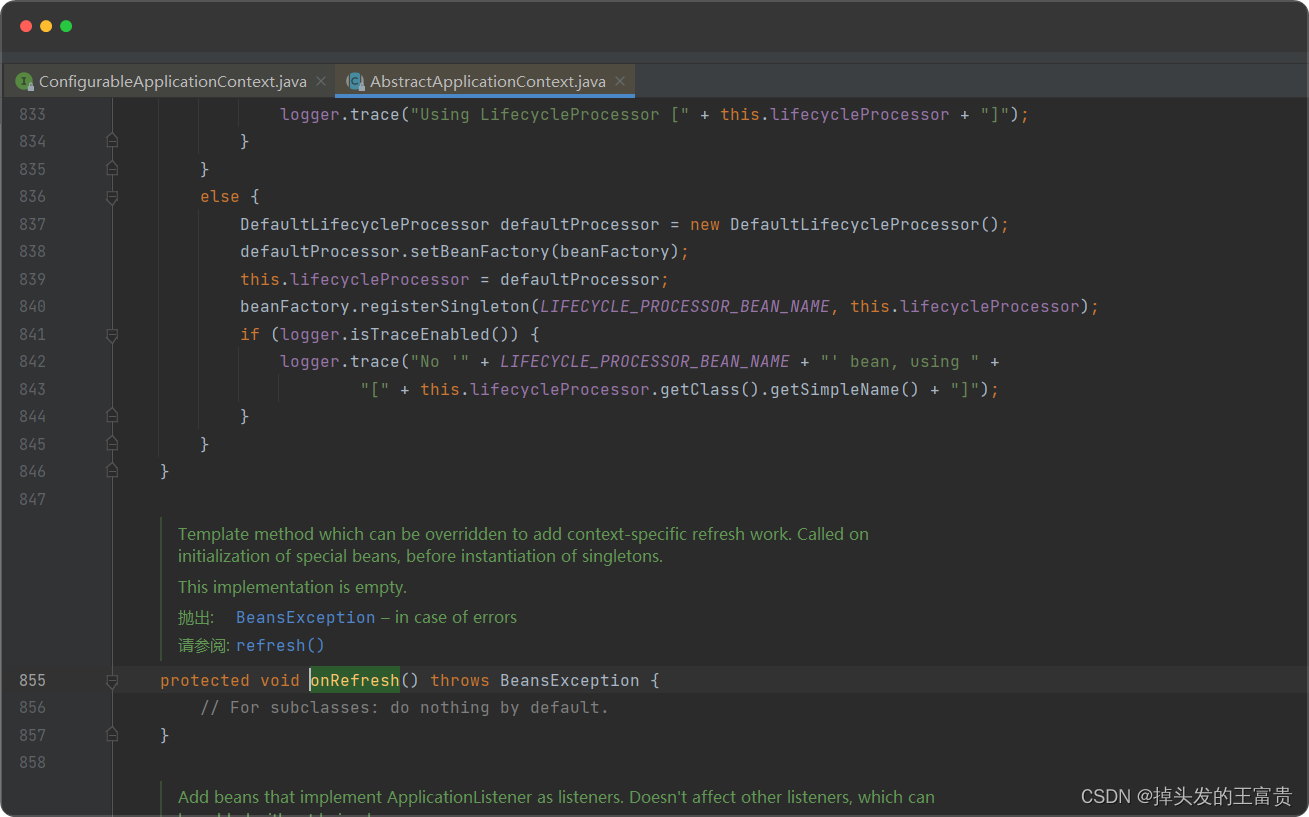Click gutter line number 833
The width and height of the screenshot is (1309, 817).
click(32, 115)
